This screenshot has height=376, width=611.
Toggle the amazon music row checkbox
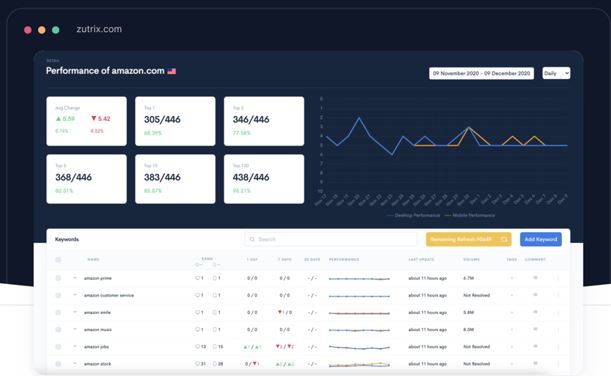pos(58,330)
